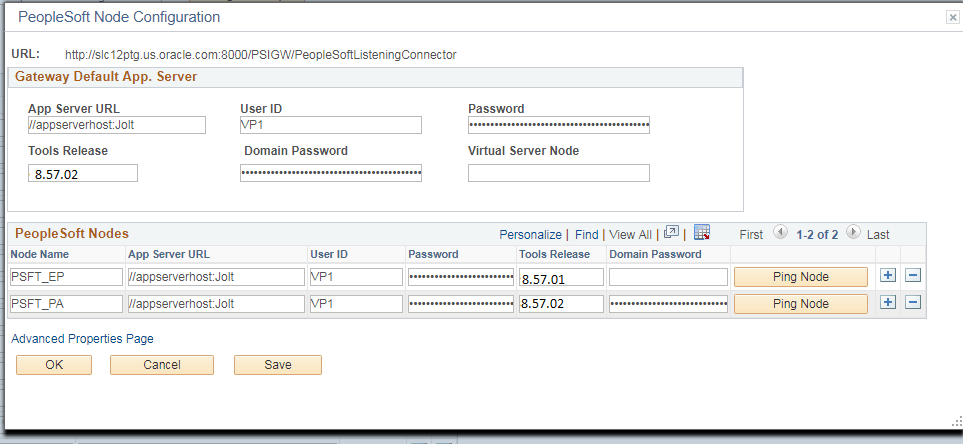Click the PSFT_PA node name field
Image resolution: width=963 pixels, height=444 pixels.
point(66,304)
